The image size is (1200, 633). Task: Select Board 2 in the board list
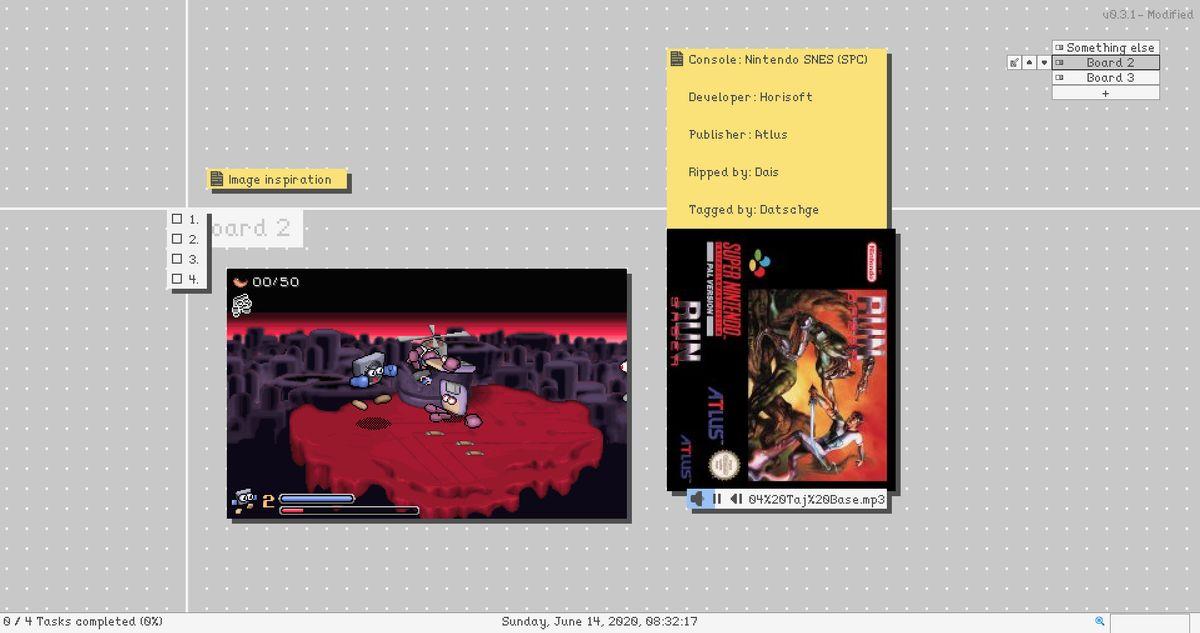tap(1109, 62)
